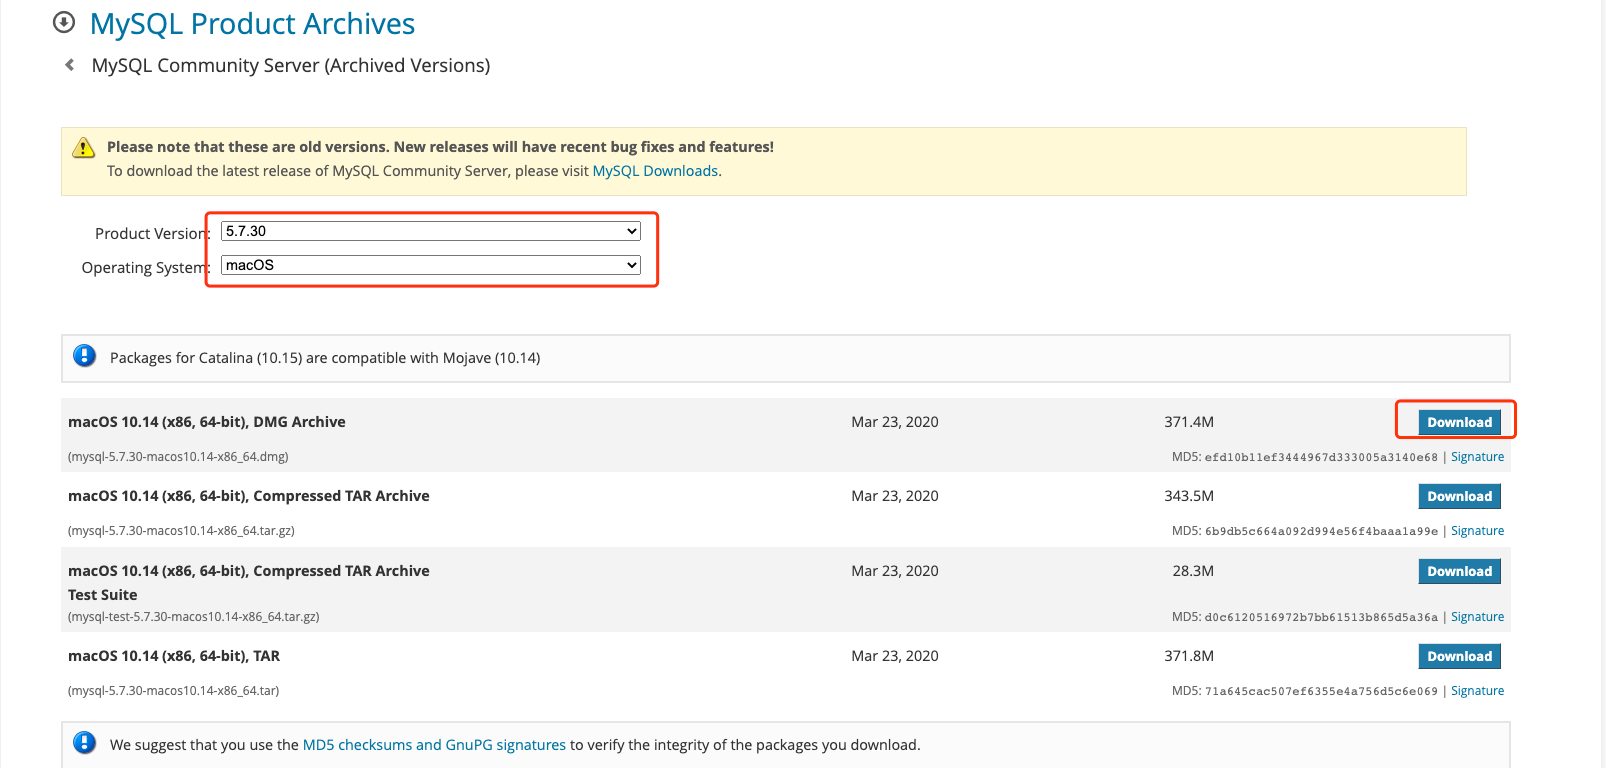Click the MySQL Product Archives heading

[252, 24]
